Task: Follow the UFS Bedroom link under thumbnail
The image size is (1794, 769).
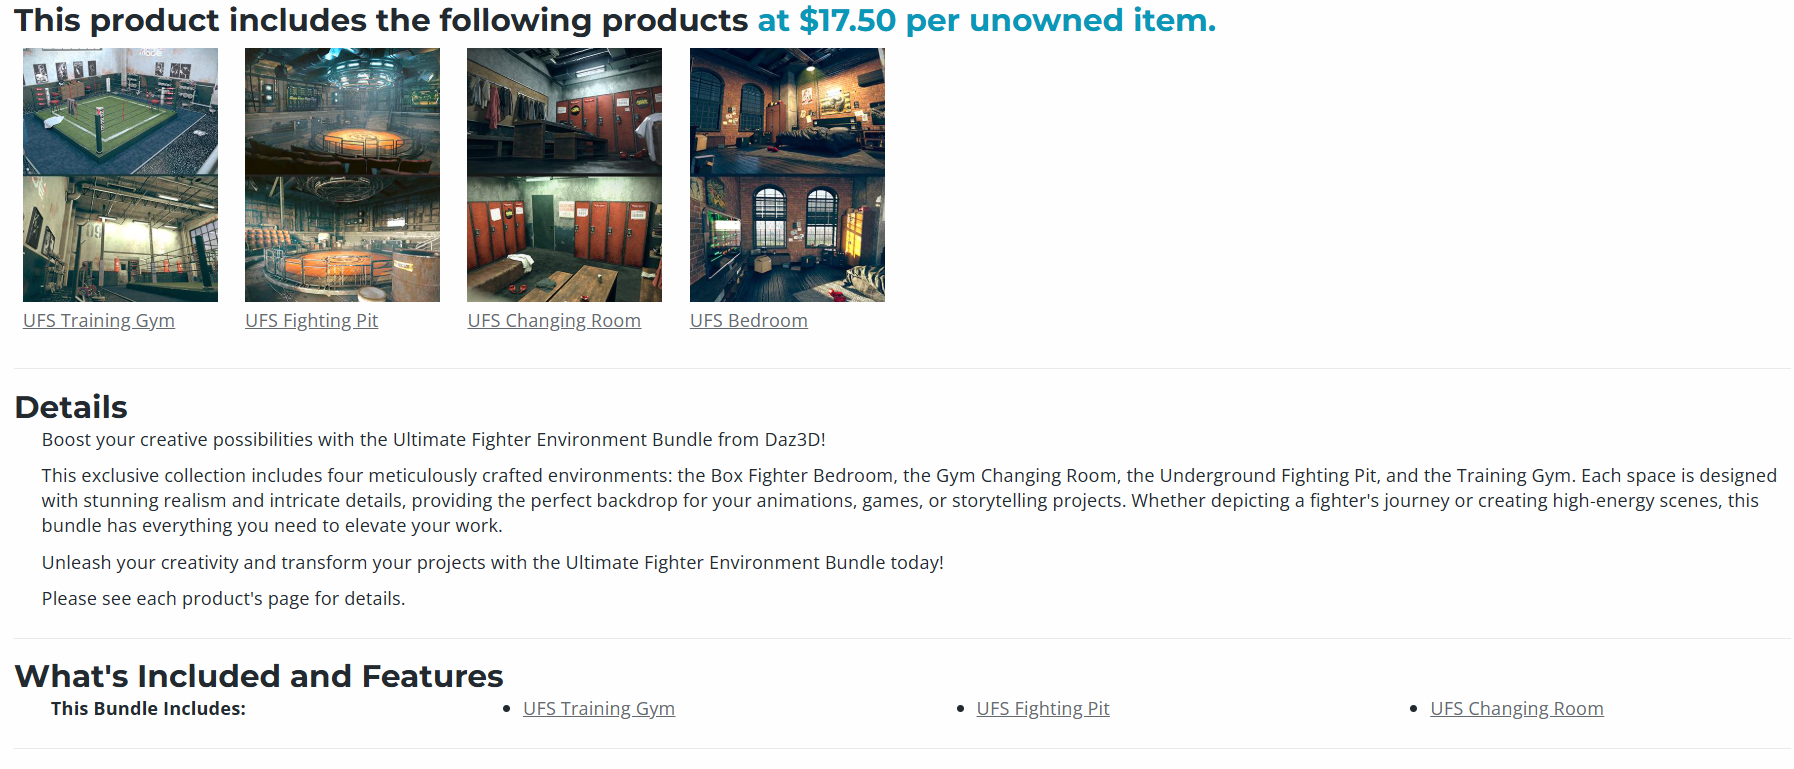Action: point(749,321)
